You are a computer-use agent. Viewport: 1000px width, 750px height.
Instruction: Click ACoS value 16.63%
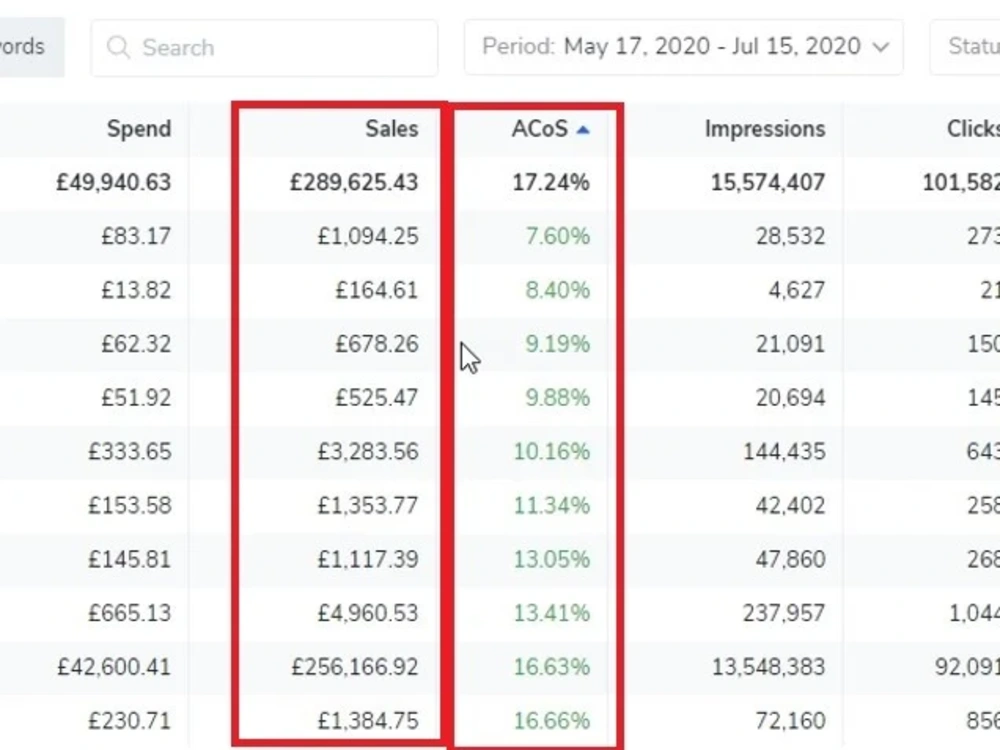(x=552, y=667)
